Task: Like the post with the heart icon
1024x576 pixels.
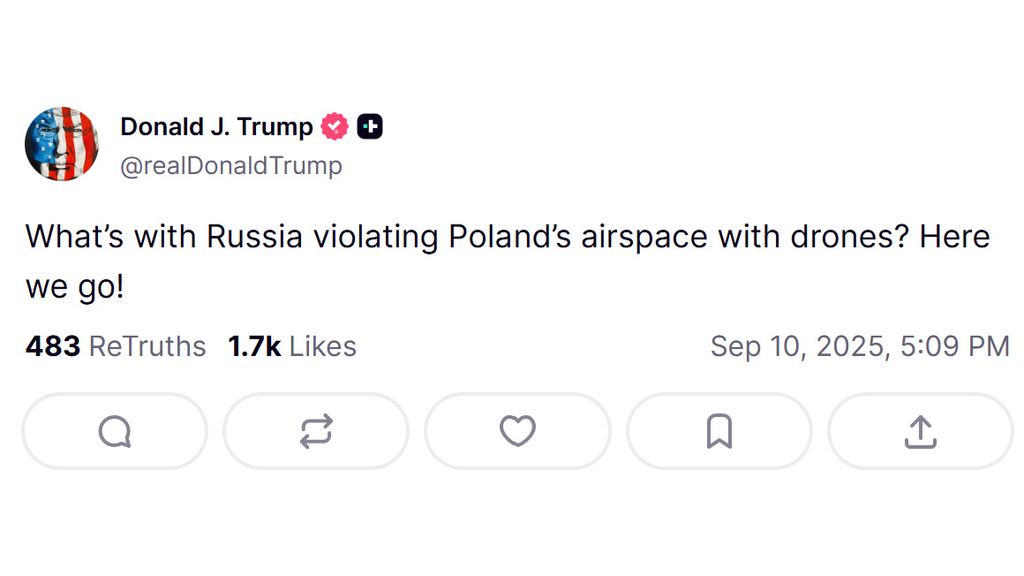Action: click(517, 431)
